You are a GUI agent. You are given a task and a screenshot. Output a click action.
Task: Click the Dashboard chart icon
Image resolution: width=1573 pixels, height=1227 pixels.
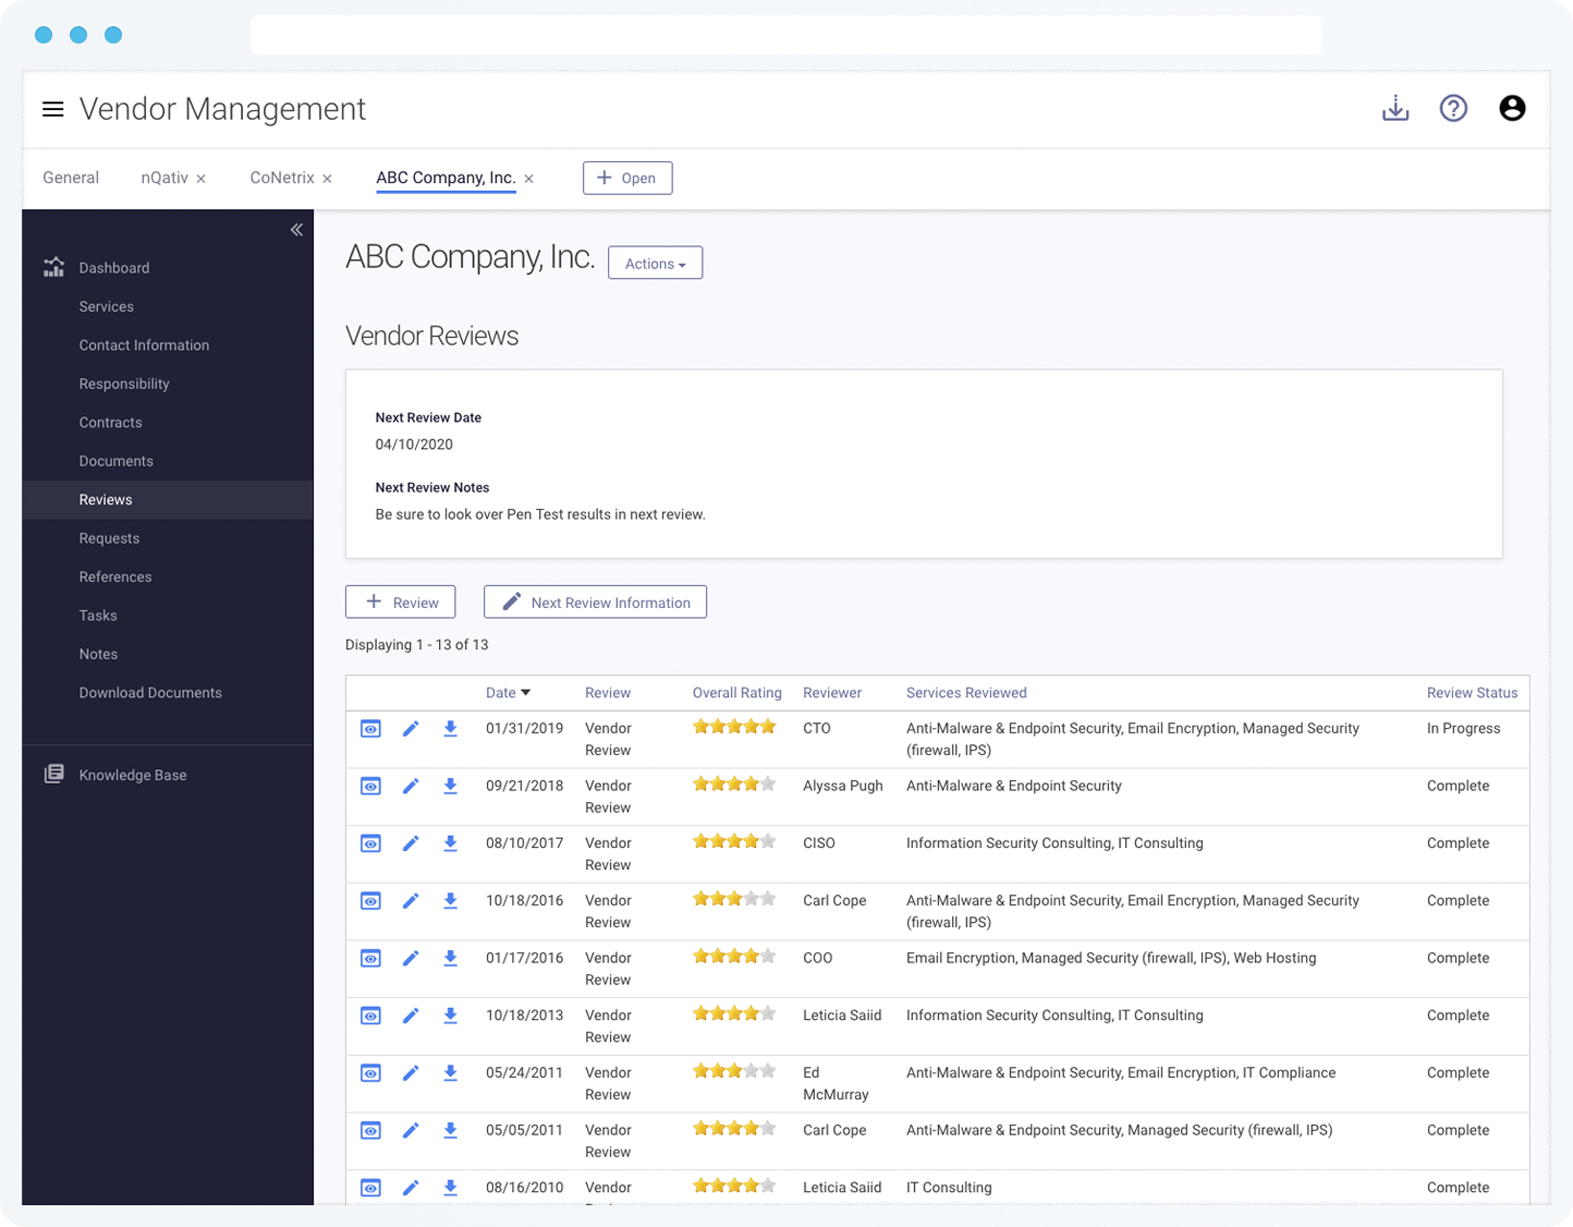[x=54, y=267]
